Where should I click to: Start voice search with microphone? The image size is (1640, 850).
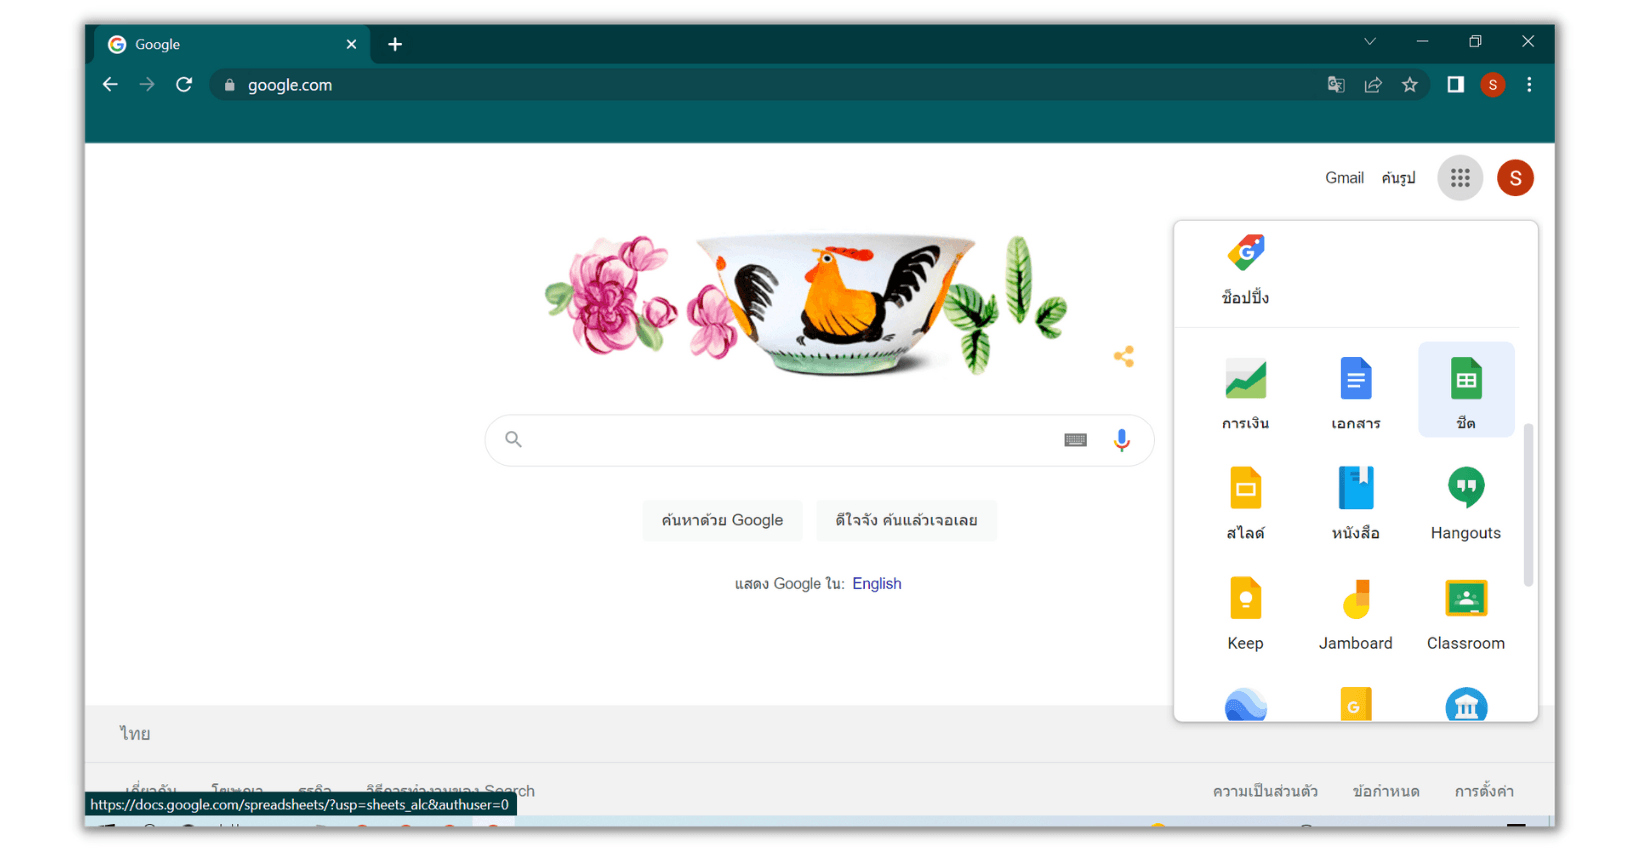1122,440
